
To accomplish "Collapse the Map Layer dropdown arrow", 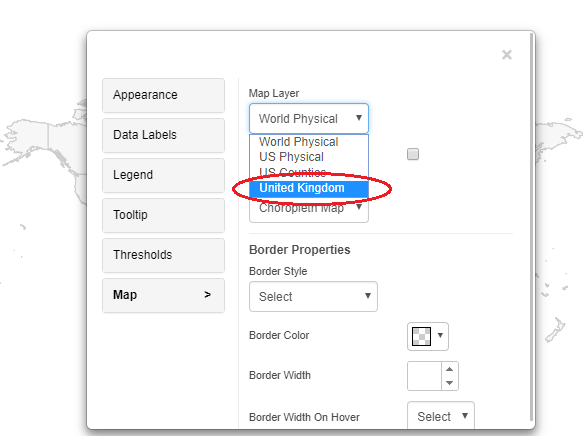I will click(x=358, y=118).
